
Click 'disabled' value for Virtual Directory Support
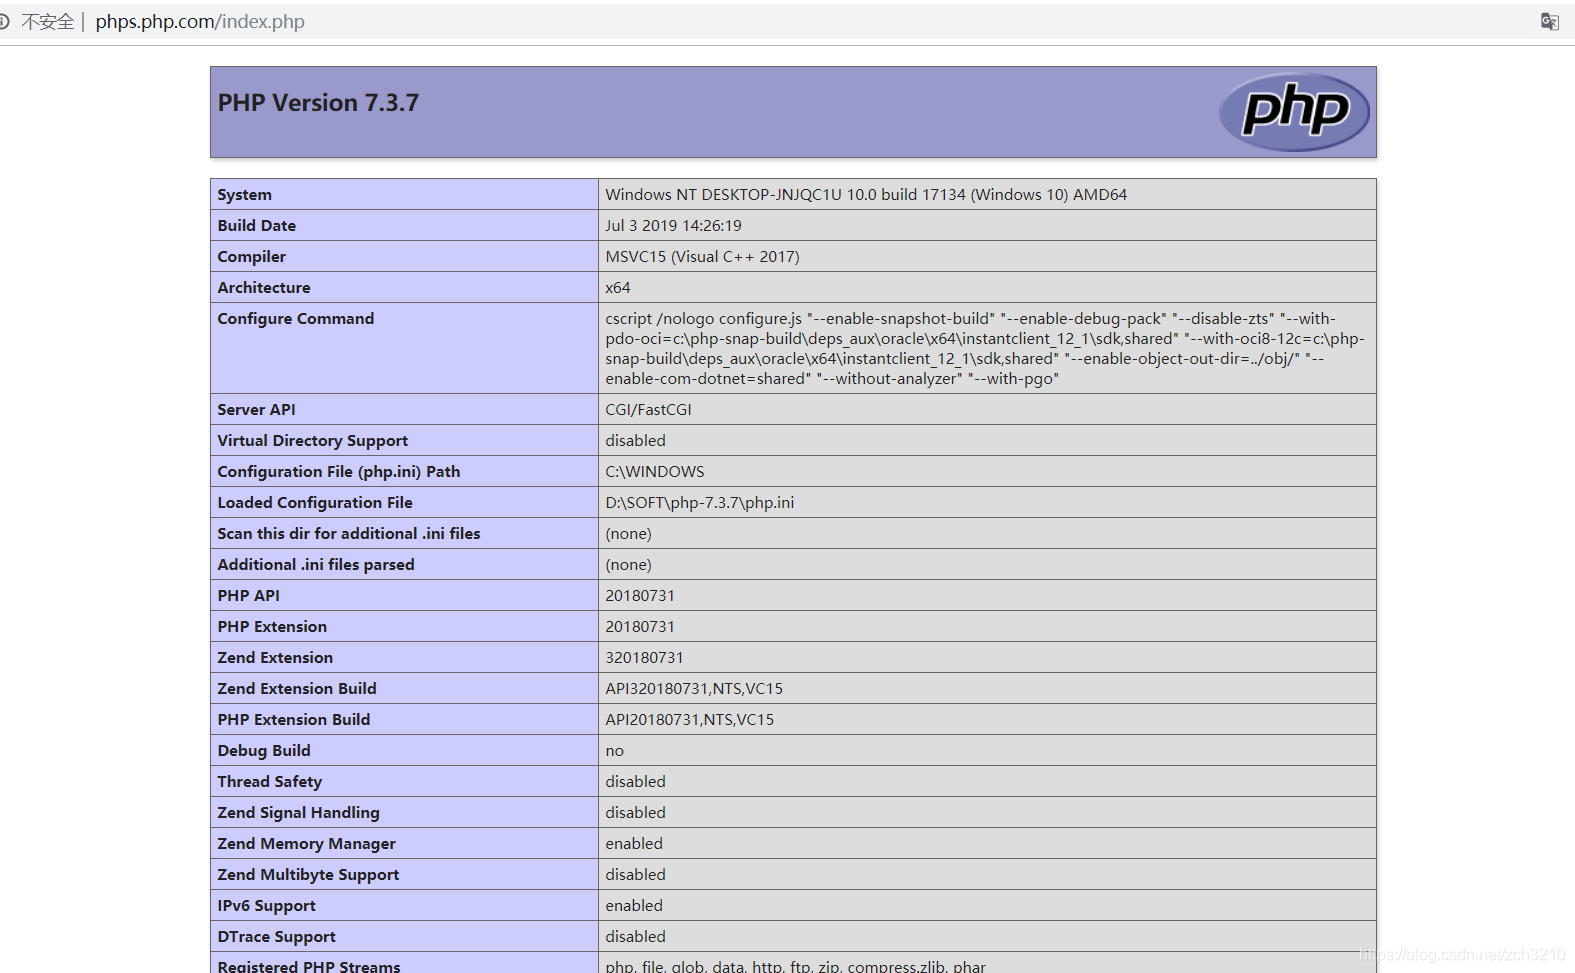pyautogui.click(x=635, y=440)
